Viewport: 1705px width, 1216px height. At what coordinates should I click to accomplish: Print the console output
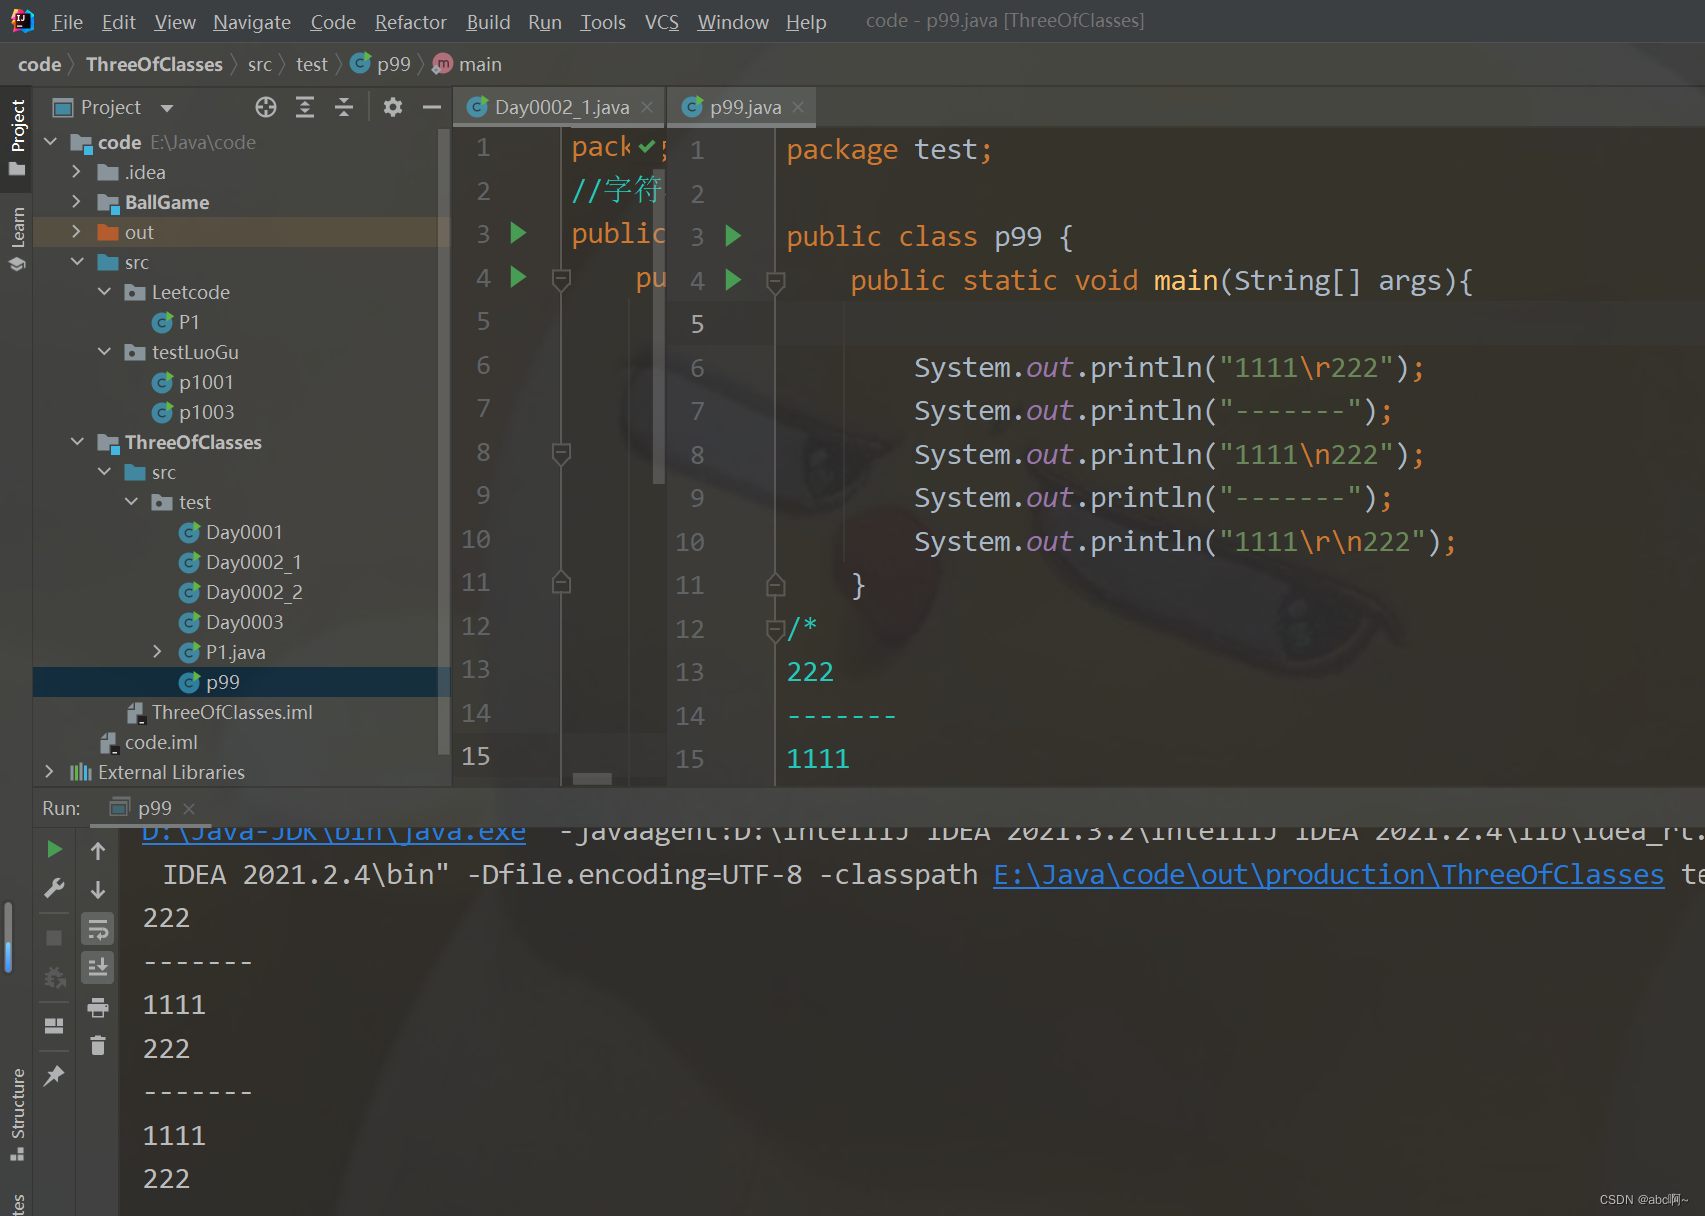98,1007
